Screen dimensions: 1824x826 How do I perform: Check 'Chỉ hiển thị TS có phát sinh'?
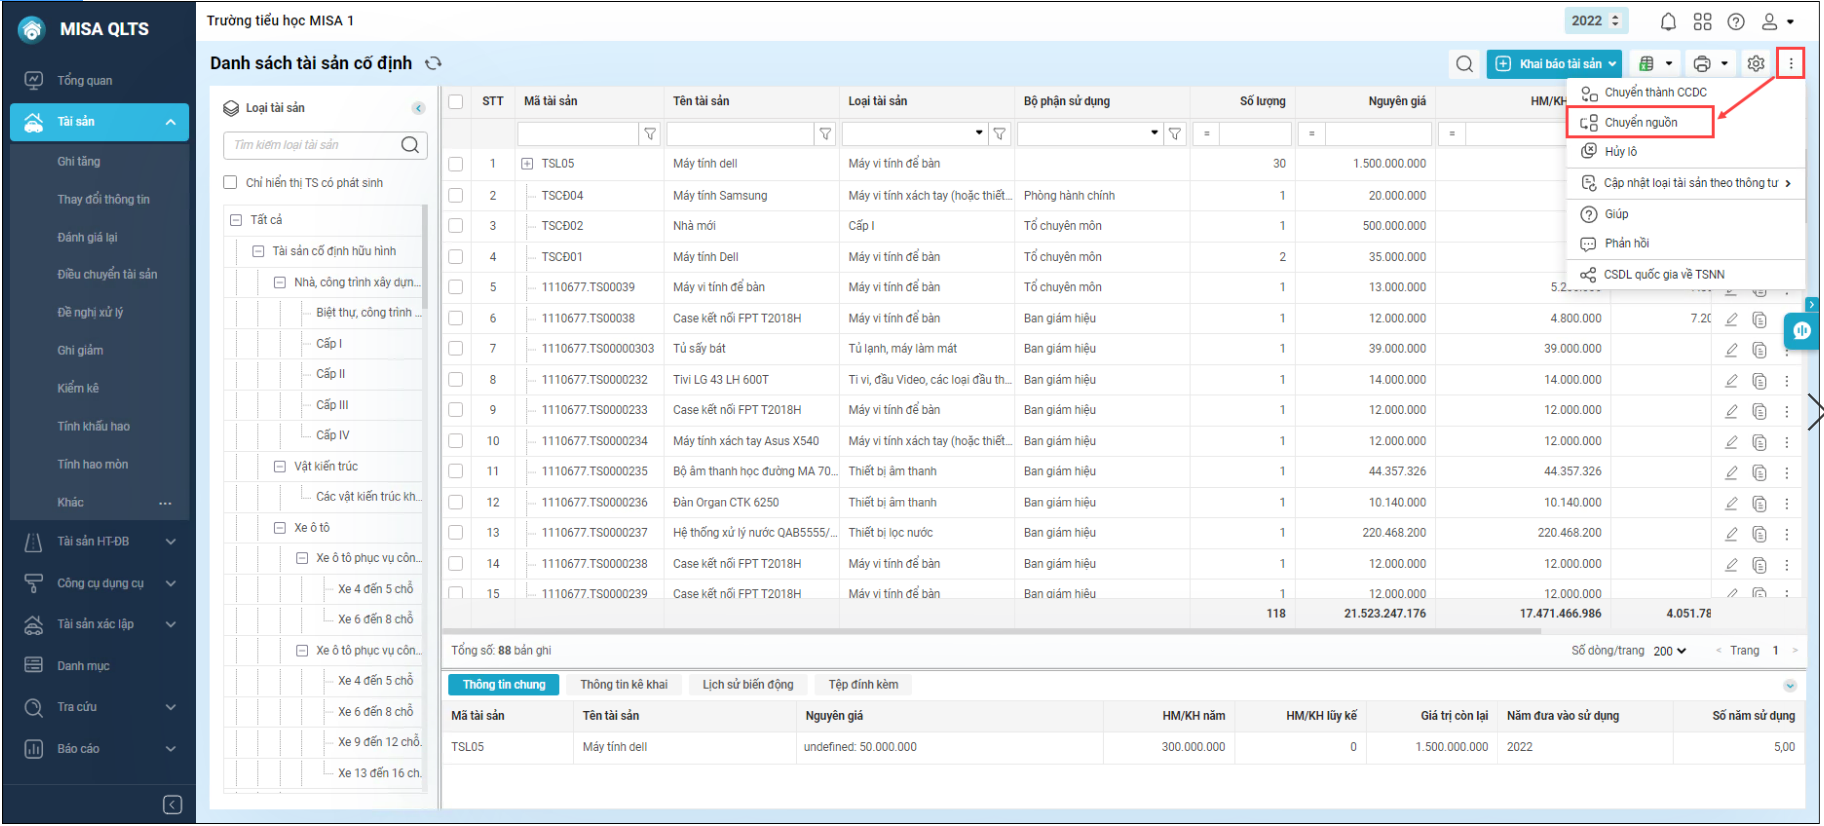click(230, 183)
